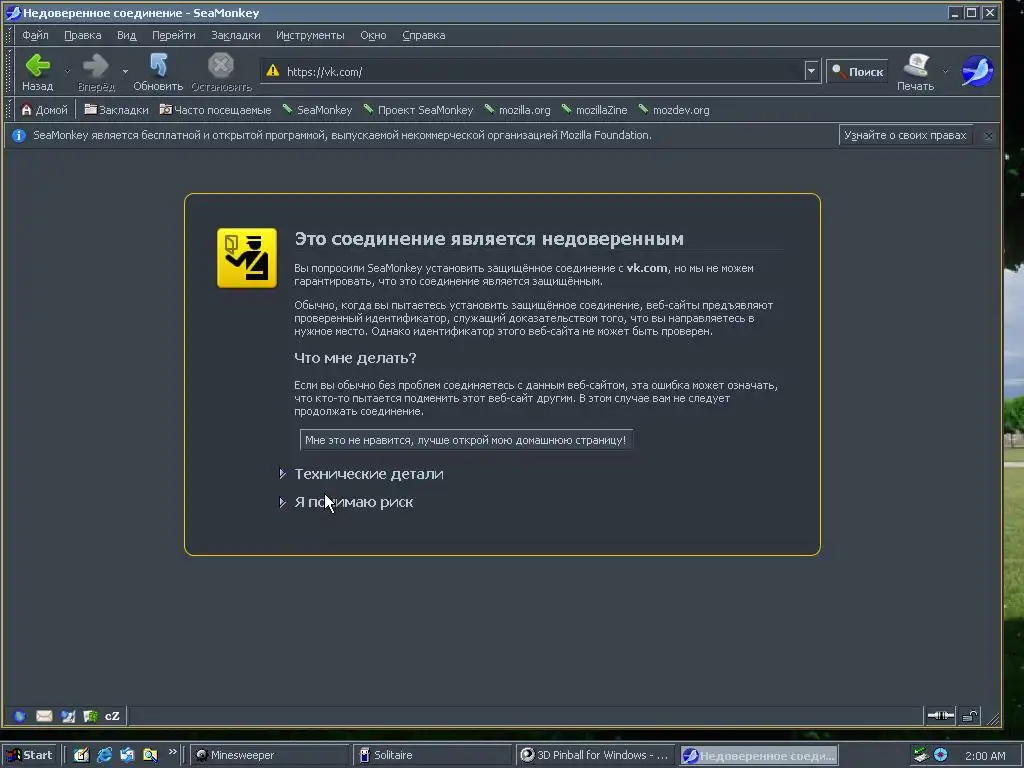Launch Internet Explorer from quick launch
This screenshot has height=768, width=1024.
pos(104,755)
